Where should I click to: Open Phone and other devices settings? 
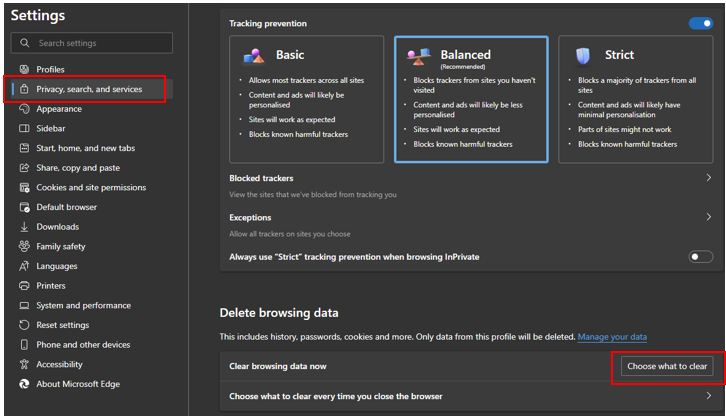click(83, 345)
